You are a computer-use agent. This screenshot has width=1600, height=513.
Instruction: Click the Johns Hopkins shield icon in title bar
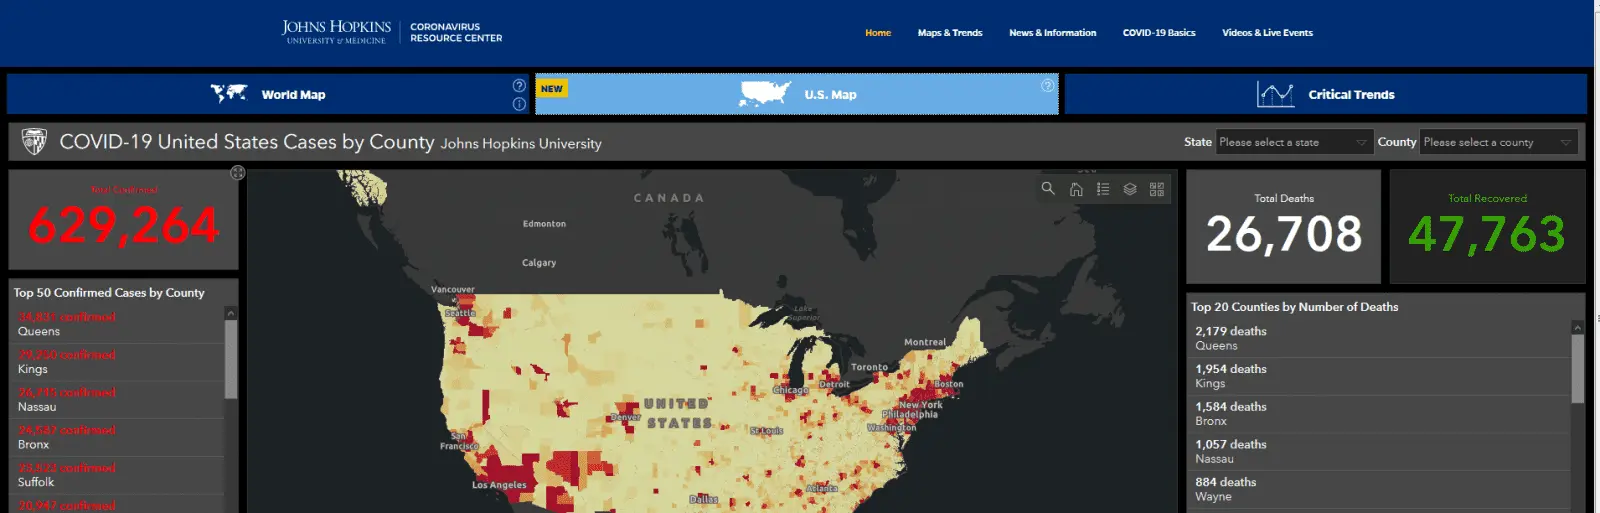[x=34, y=142]
